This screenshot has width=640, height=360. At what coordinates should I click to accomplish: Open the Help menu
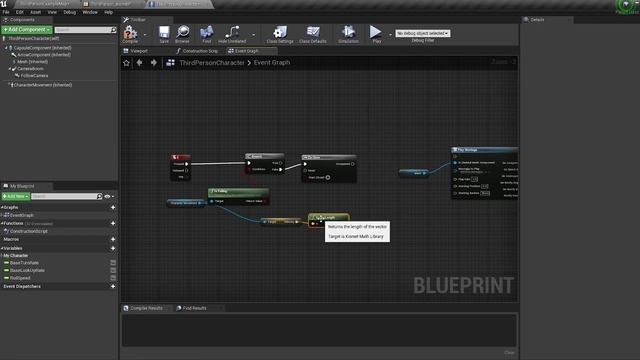point(108,12)
